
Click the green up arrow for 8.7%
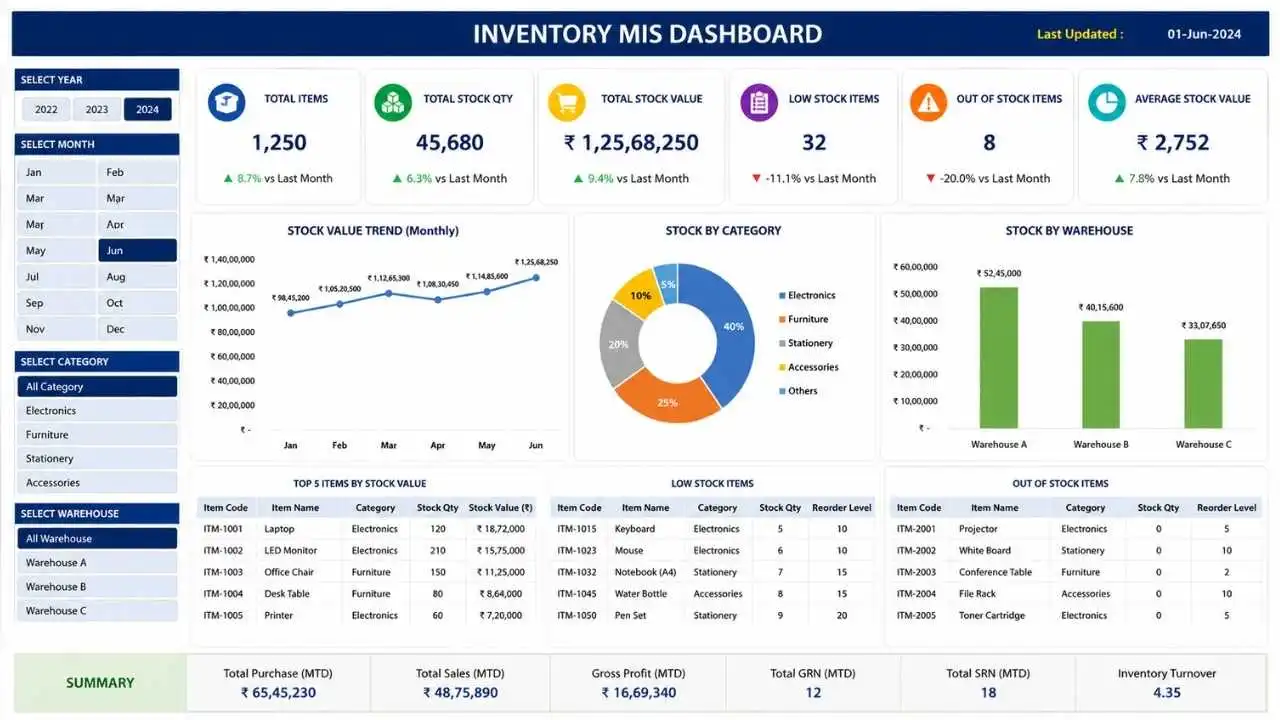[228, 178]
